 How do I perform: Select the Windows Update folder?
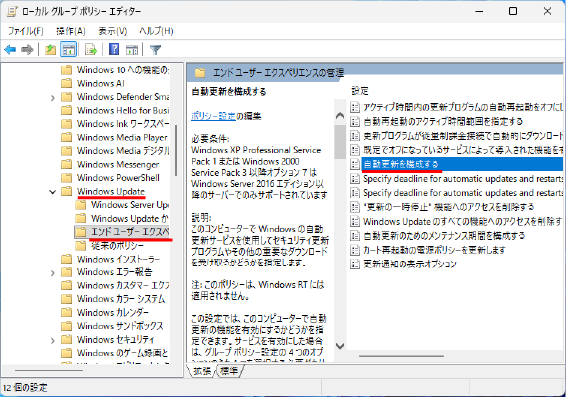tap(110, 192)
